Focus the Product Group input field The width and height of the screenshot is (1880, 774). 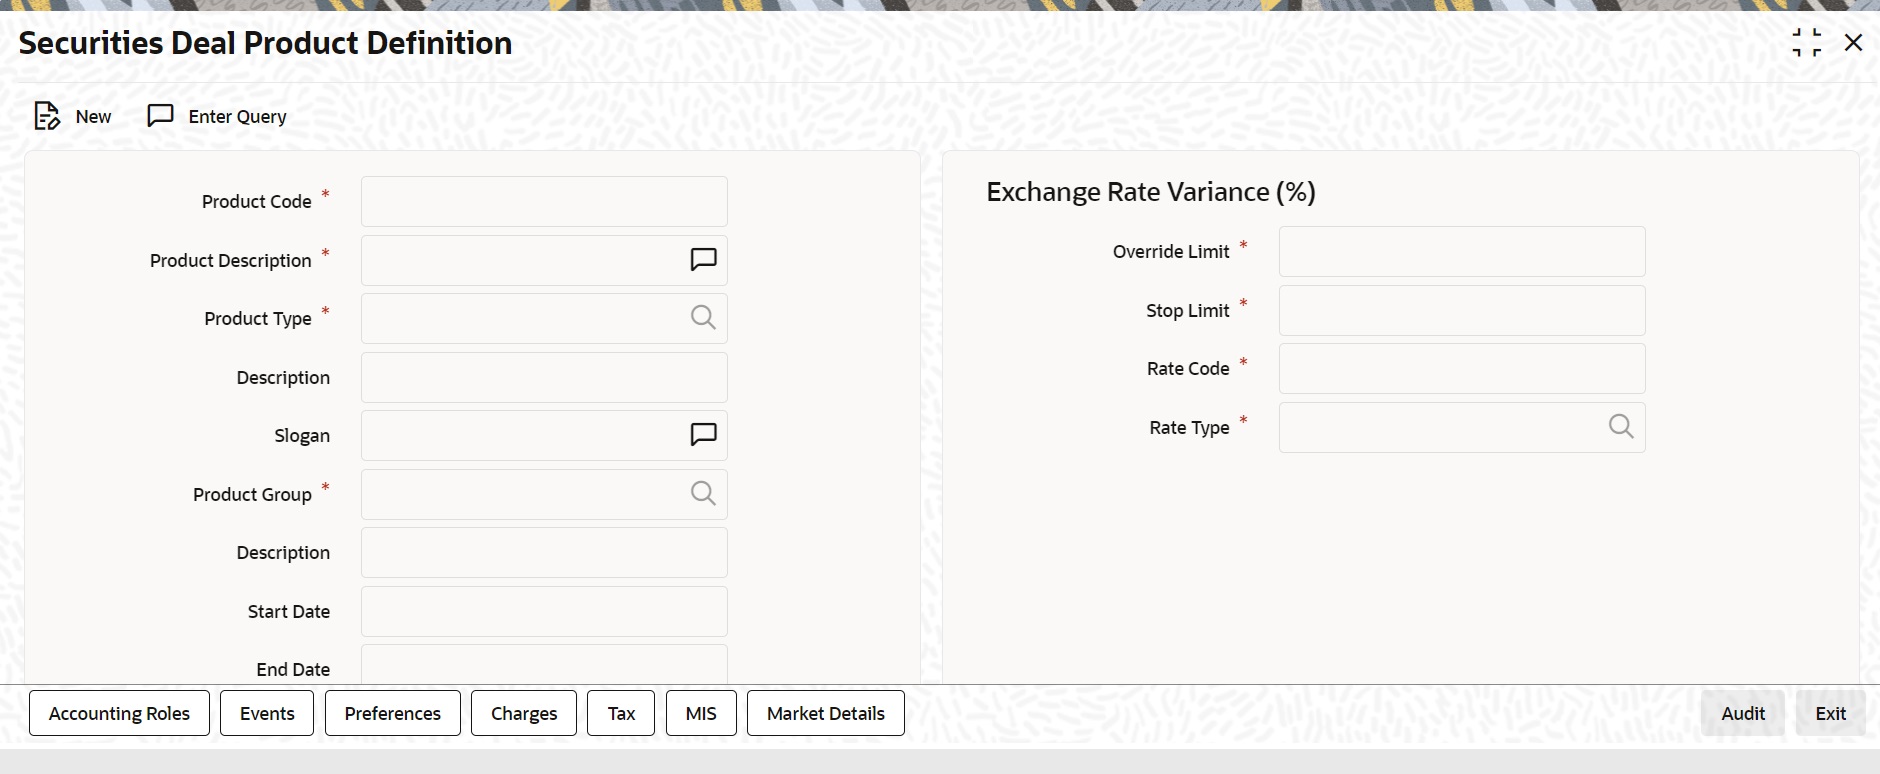pyautogui.click(x=544, y=494)
